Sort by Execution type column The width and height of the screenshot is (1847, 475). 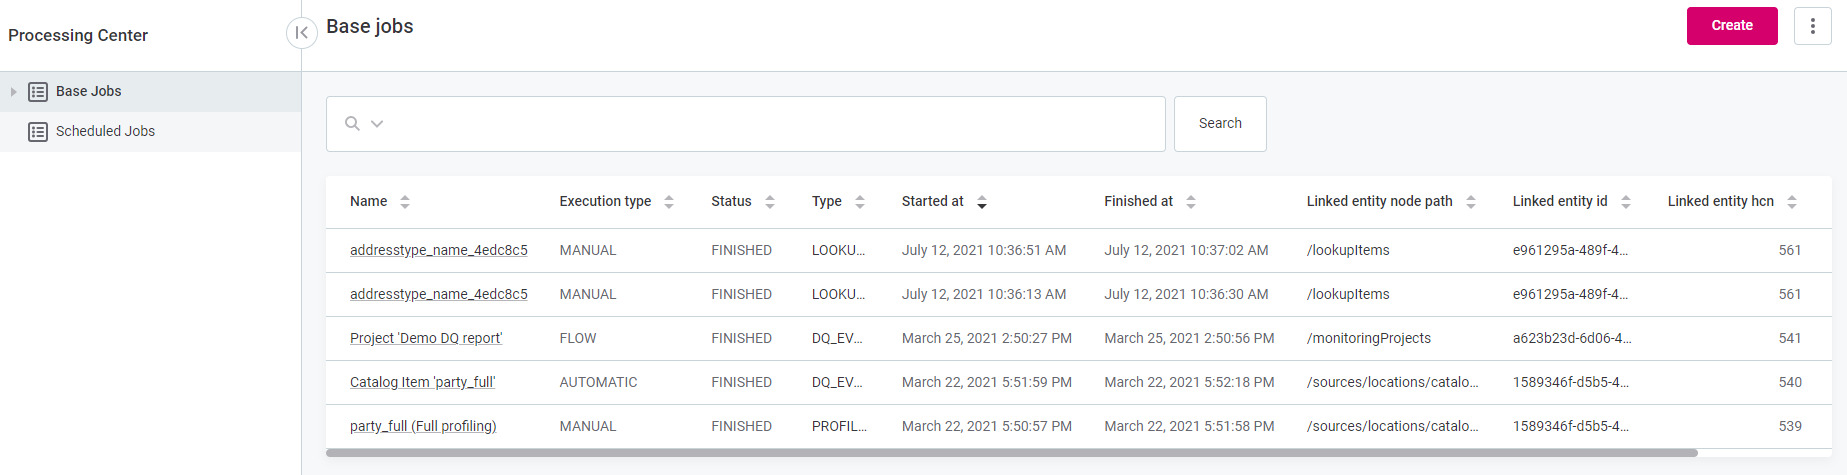(669, 202)
